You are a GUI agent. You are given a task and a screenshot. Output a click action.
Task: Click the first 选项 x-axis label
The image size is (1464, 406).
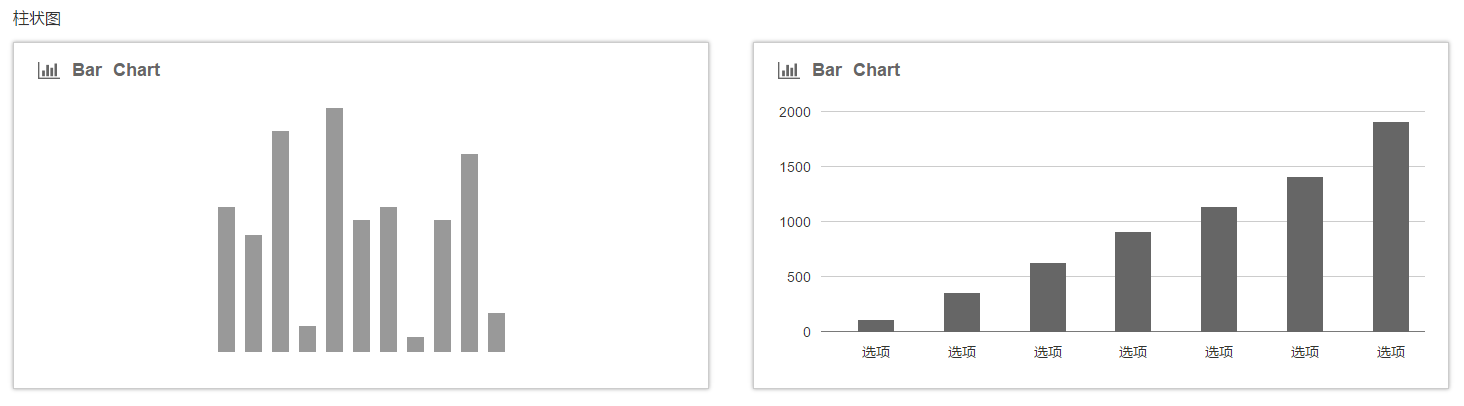pyautogui.click(x=876, y=352)
